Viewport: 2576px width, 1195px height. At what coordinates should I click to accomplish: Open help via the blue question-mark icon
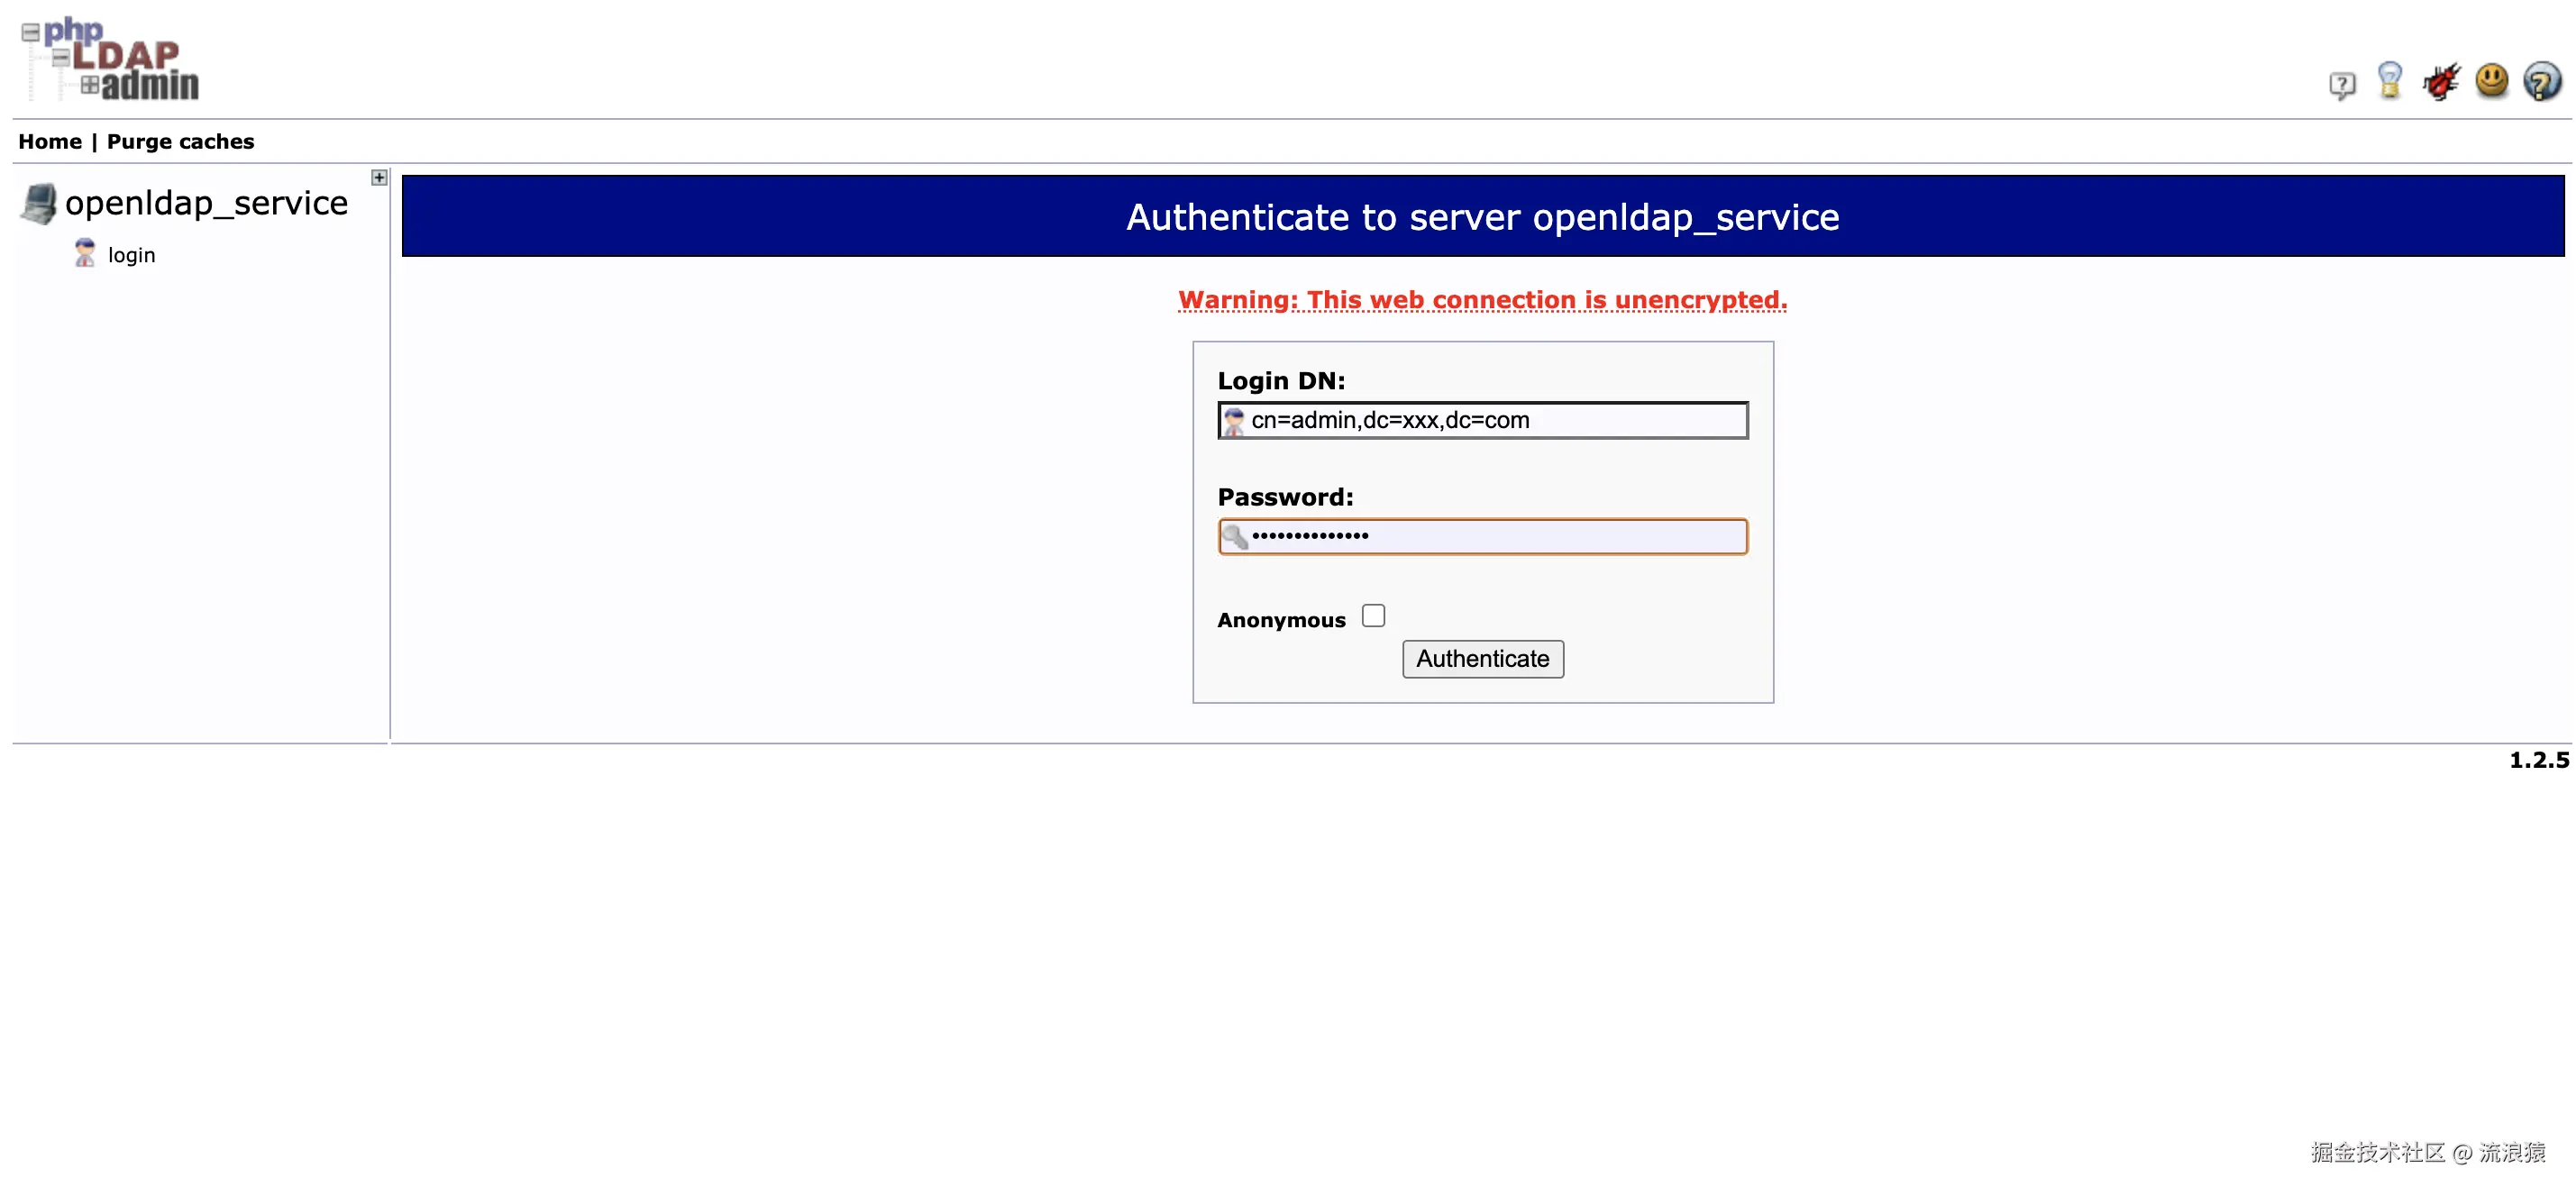2541,82
